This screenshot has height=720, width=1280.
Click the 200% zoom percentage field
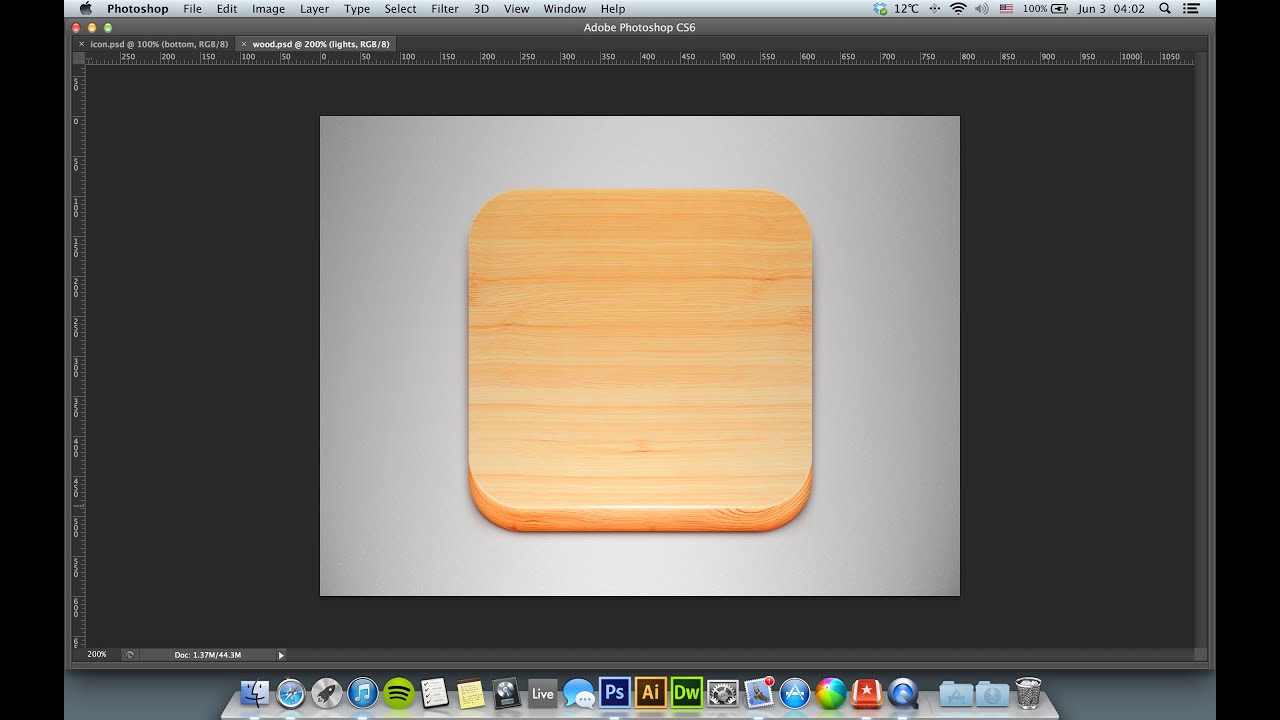tap(96, 654)
